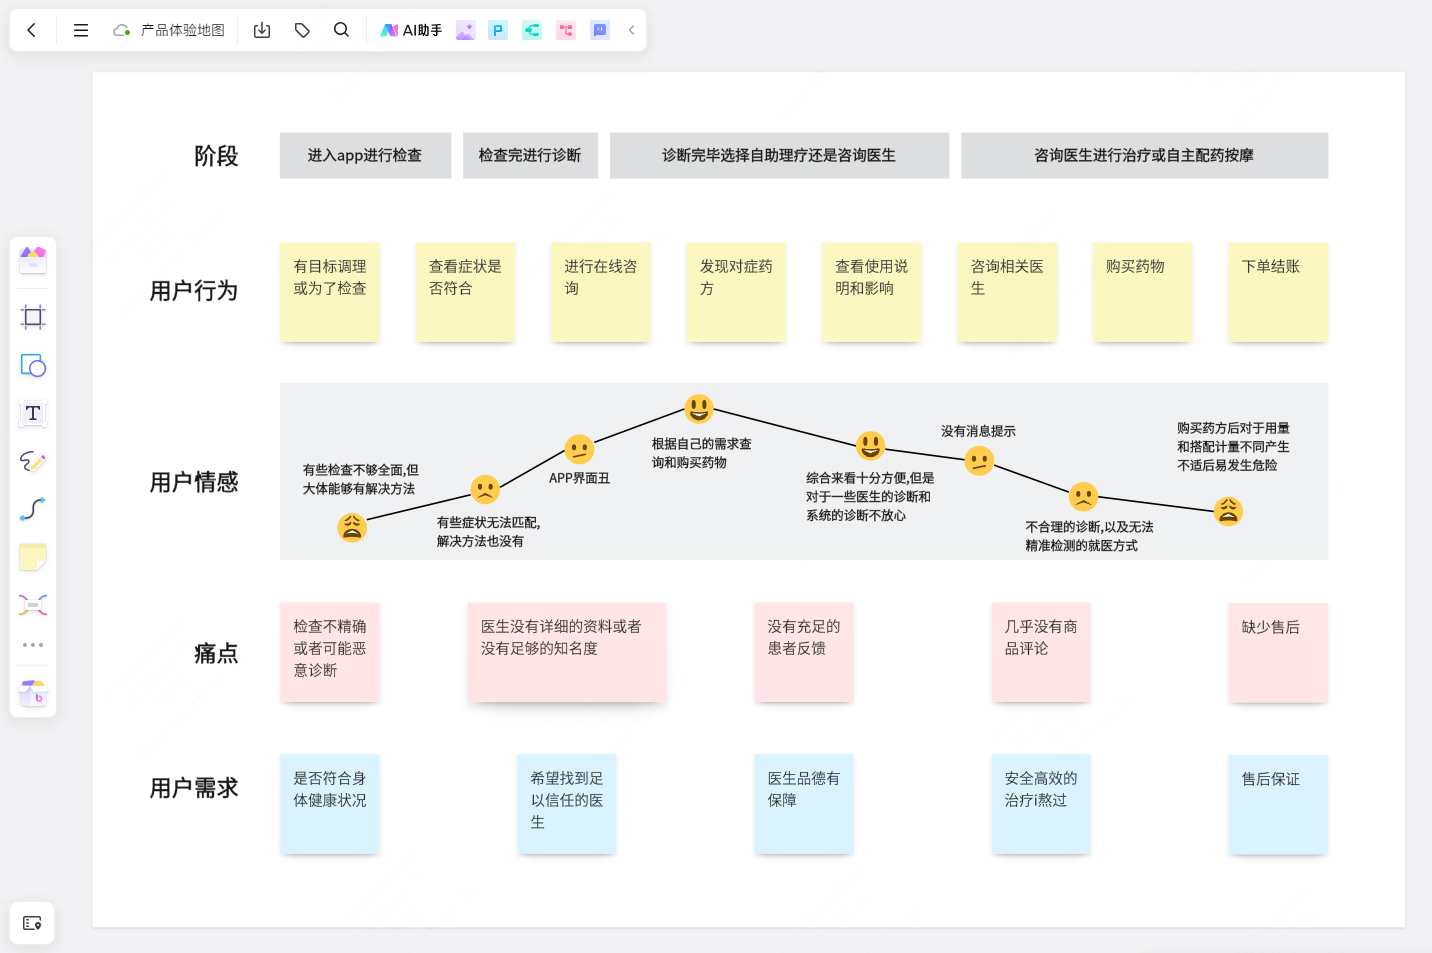This screenshot has height=953, width=1432.
Task: Open the AI助手 assistant
Action: click(x=411, y=30)
